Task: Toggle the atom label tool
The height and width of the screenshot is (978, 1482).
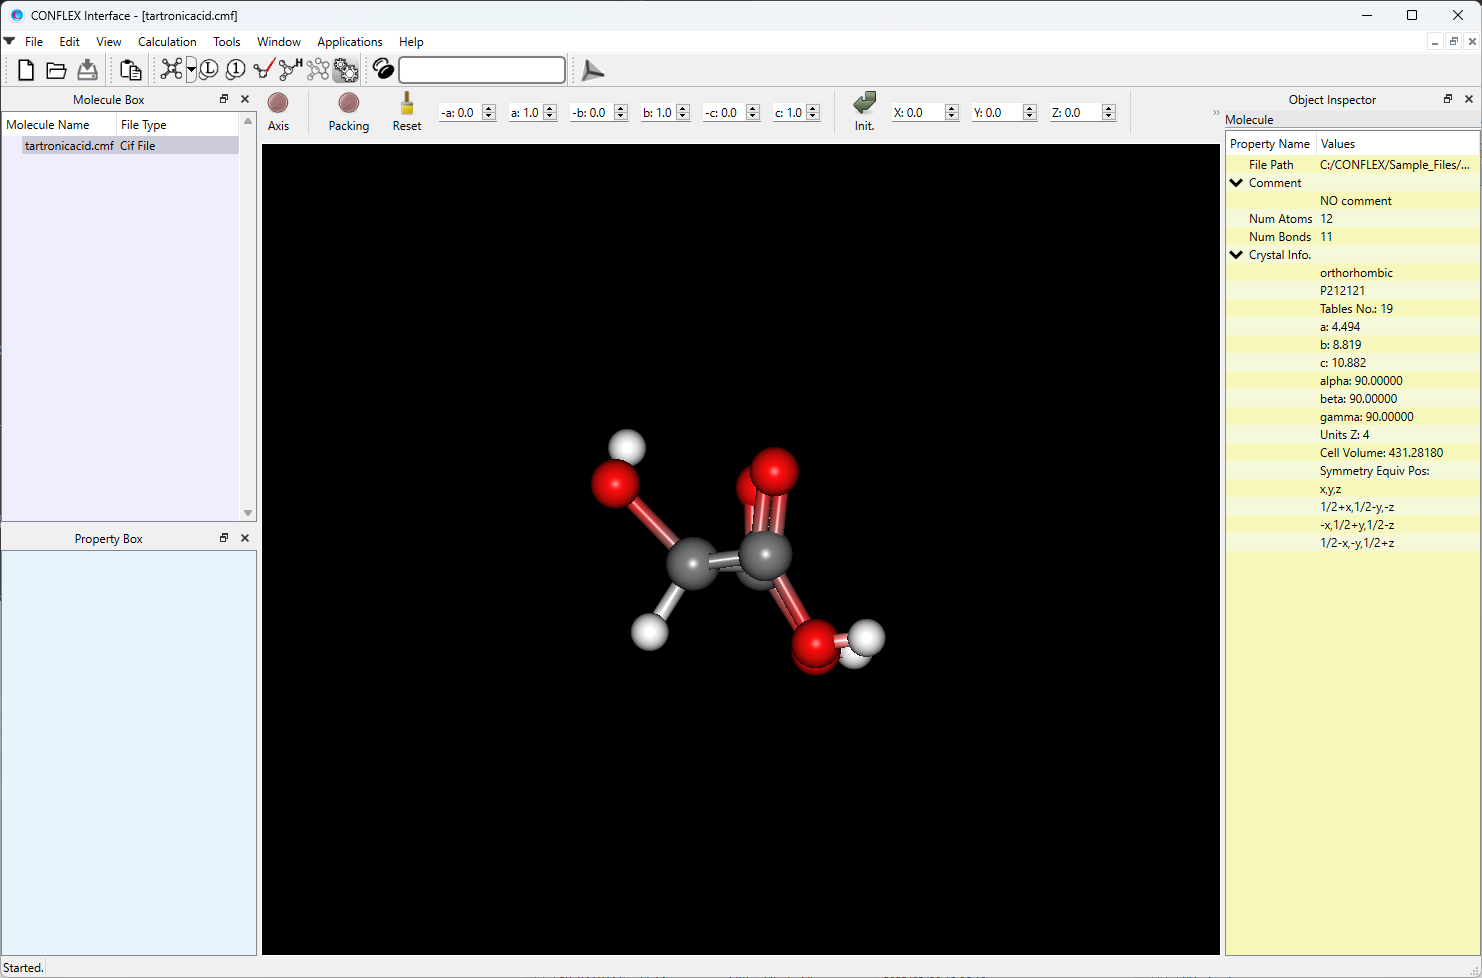Action: [x=208, y=70]
